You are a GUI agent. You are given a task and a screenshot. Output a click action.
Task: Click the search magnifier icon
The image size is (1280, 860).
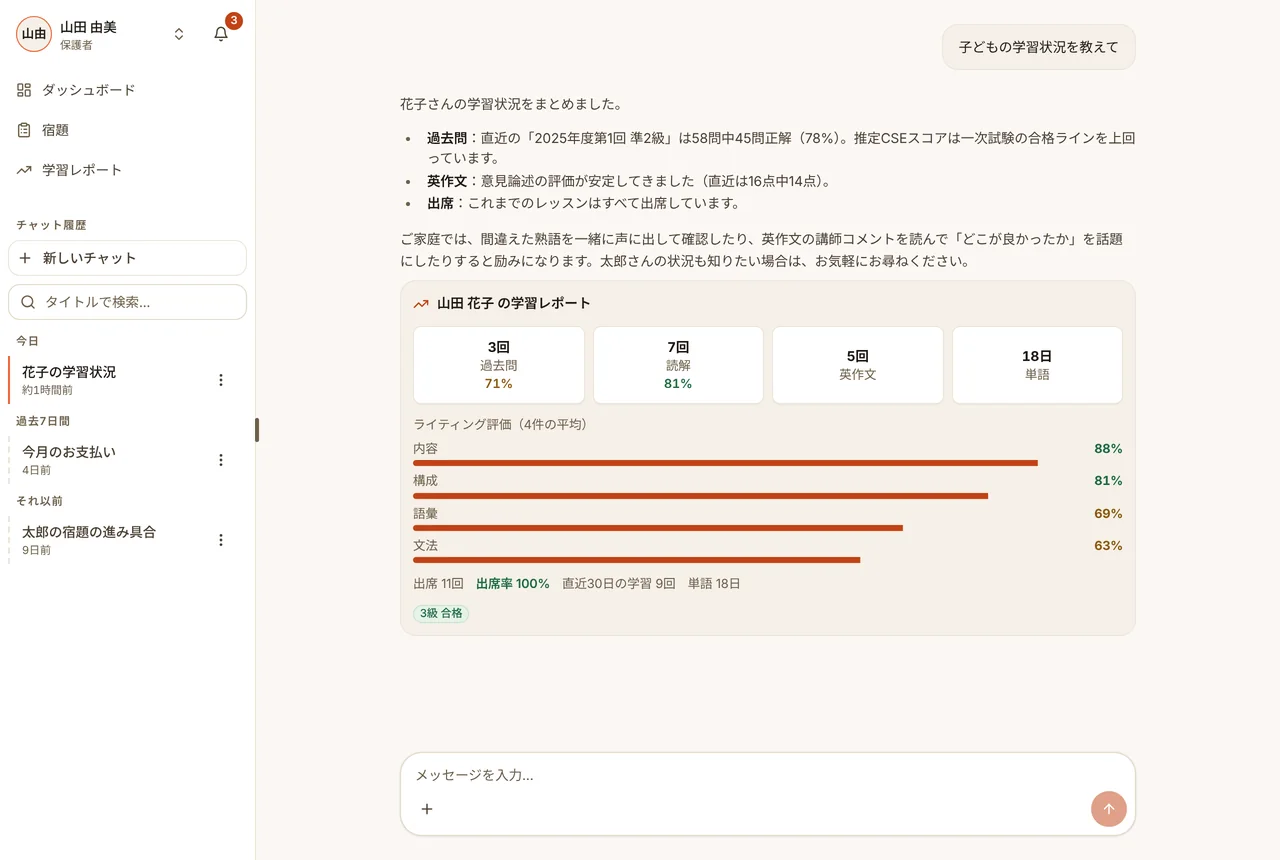(x=28, y=302)
